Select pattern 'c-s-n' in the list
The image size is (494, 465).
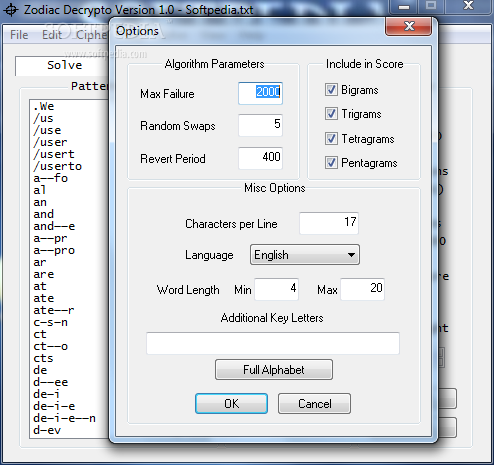tap(50, 322)
